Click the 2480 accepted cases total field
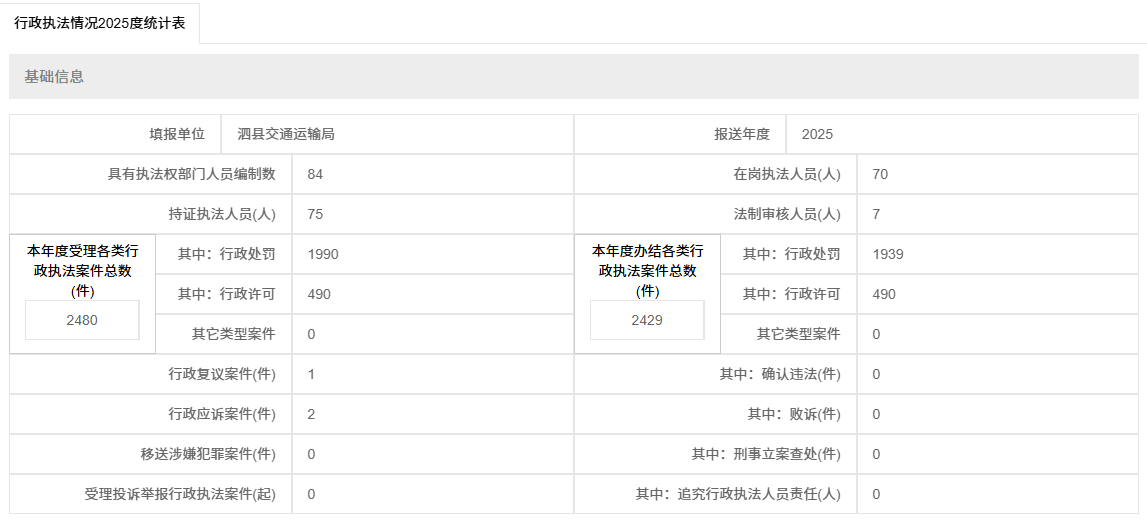The width and height of the screenshot is (1147, 522). [x=82, y=320]
